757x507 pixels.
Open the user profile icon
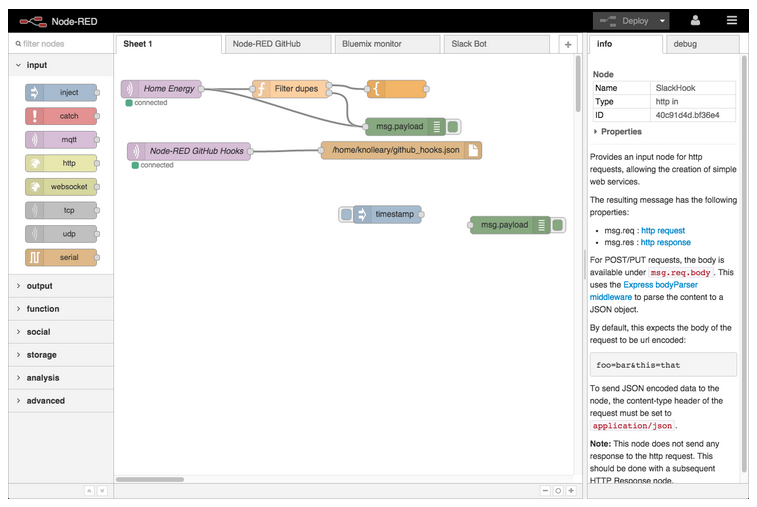(x=695, y=20)
